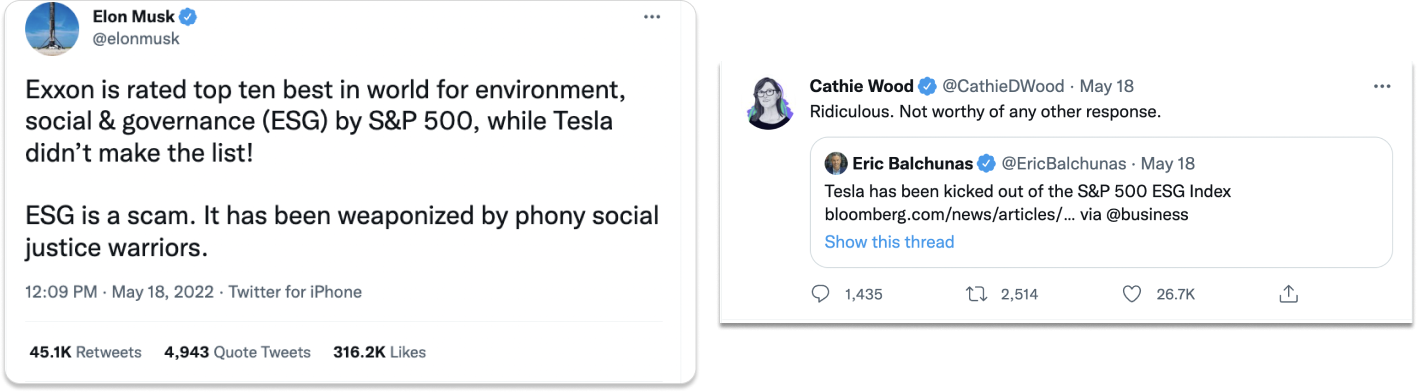Open Cathie Wood's profile avatar
The height and width of the screenshot is (392, 1417).
tap(770, 101)
